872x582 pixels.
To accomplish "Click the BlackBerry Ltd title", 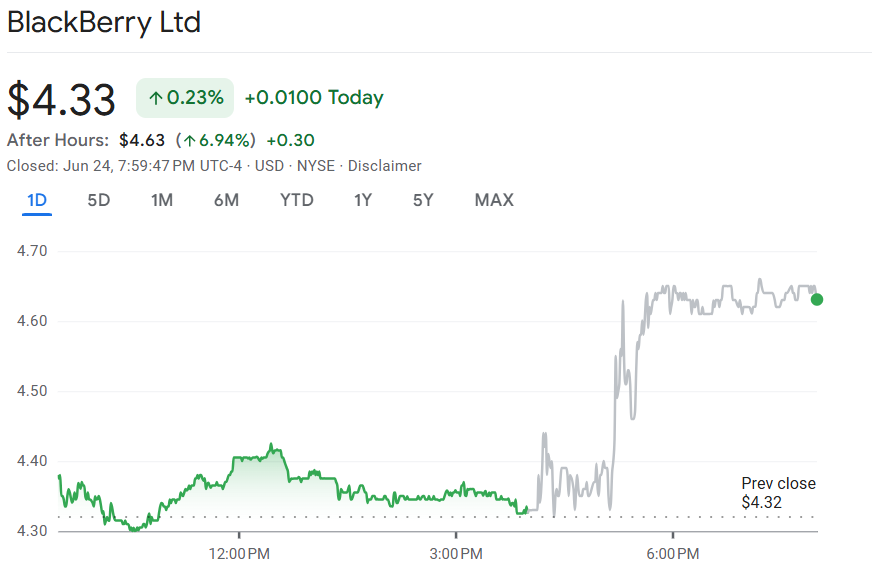I will pos(104,23).
